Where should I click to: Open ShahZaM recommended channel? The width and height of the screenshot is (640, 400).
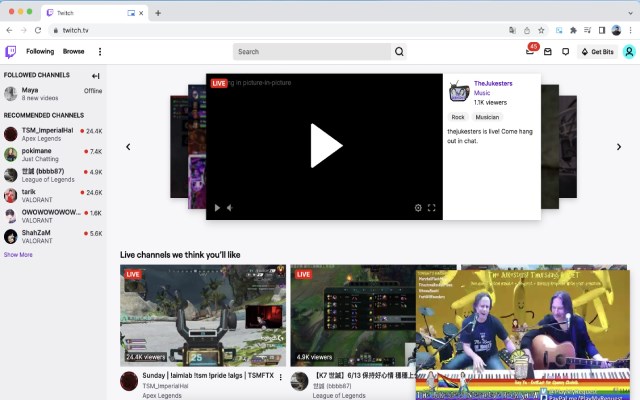coord(53,236)
